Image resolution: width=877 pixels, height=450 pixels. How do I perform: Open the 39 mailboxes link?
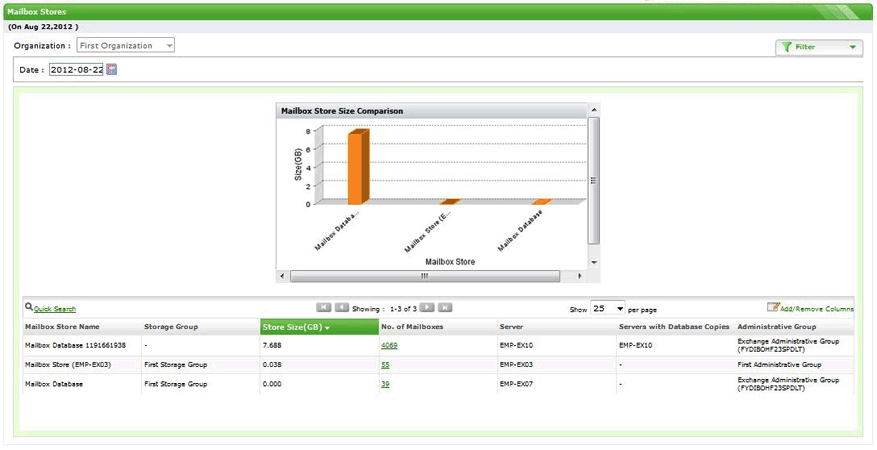tap(385, 384)
